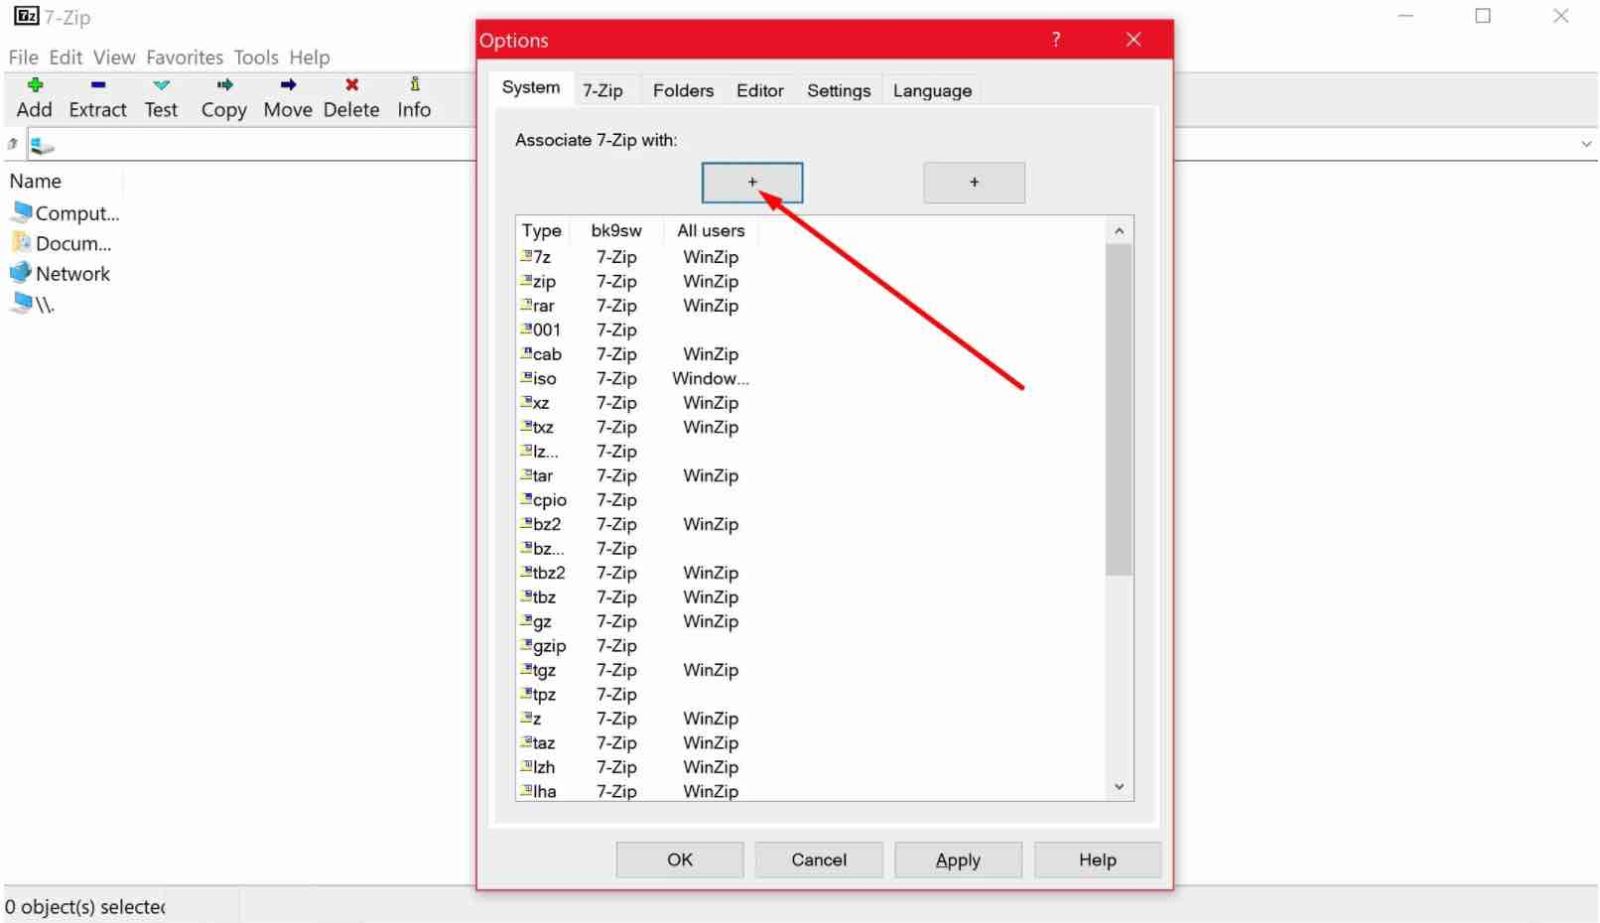Click the red Delete icon
Image resolution: width=1600 pixels, height=923 pixels.
(351, 85)
